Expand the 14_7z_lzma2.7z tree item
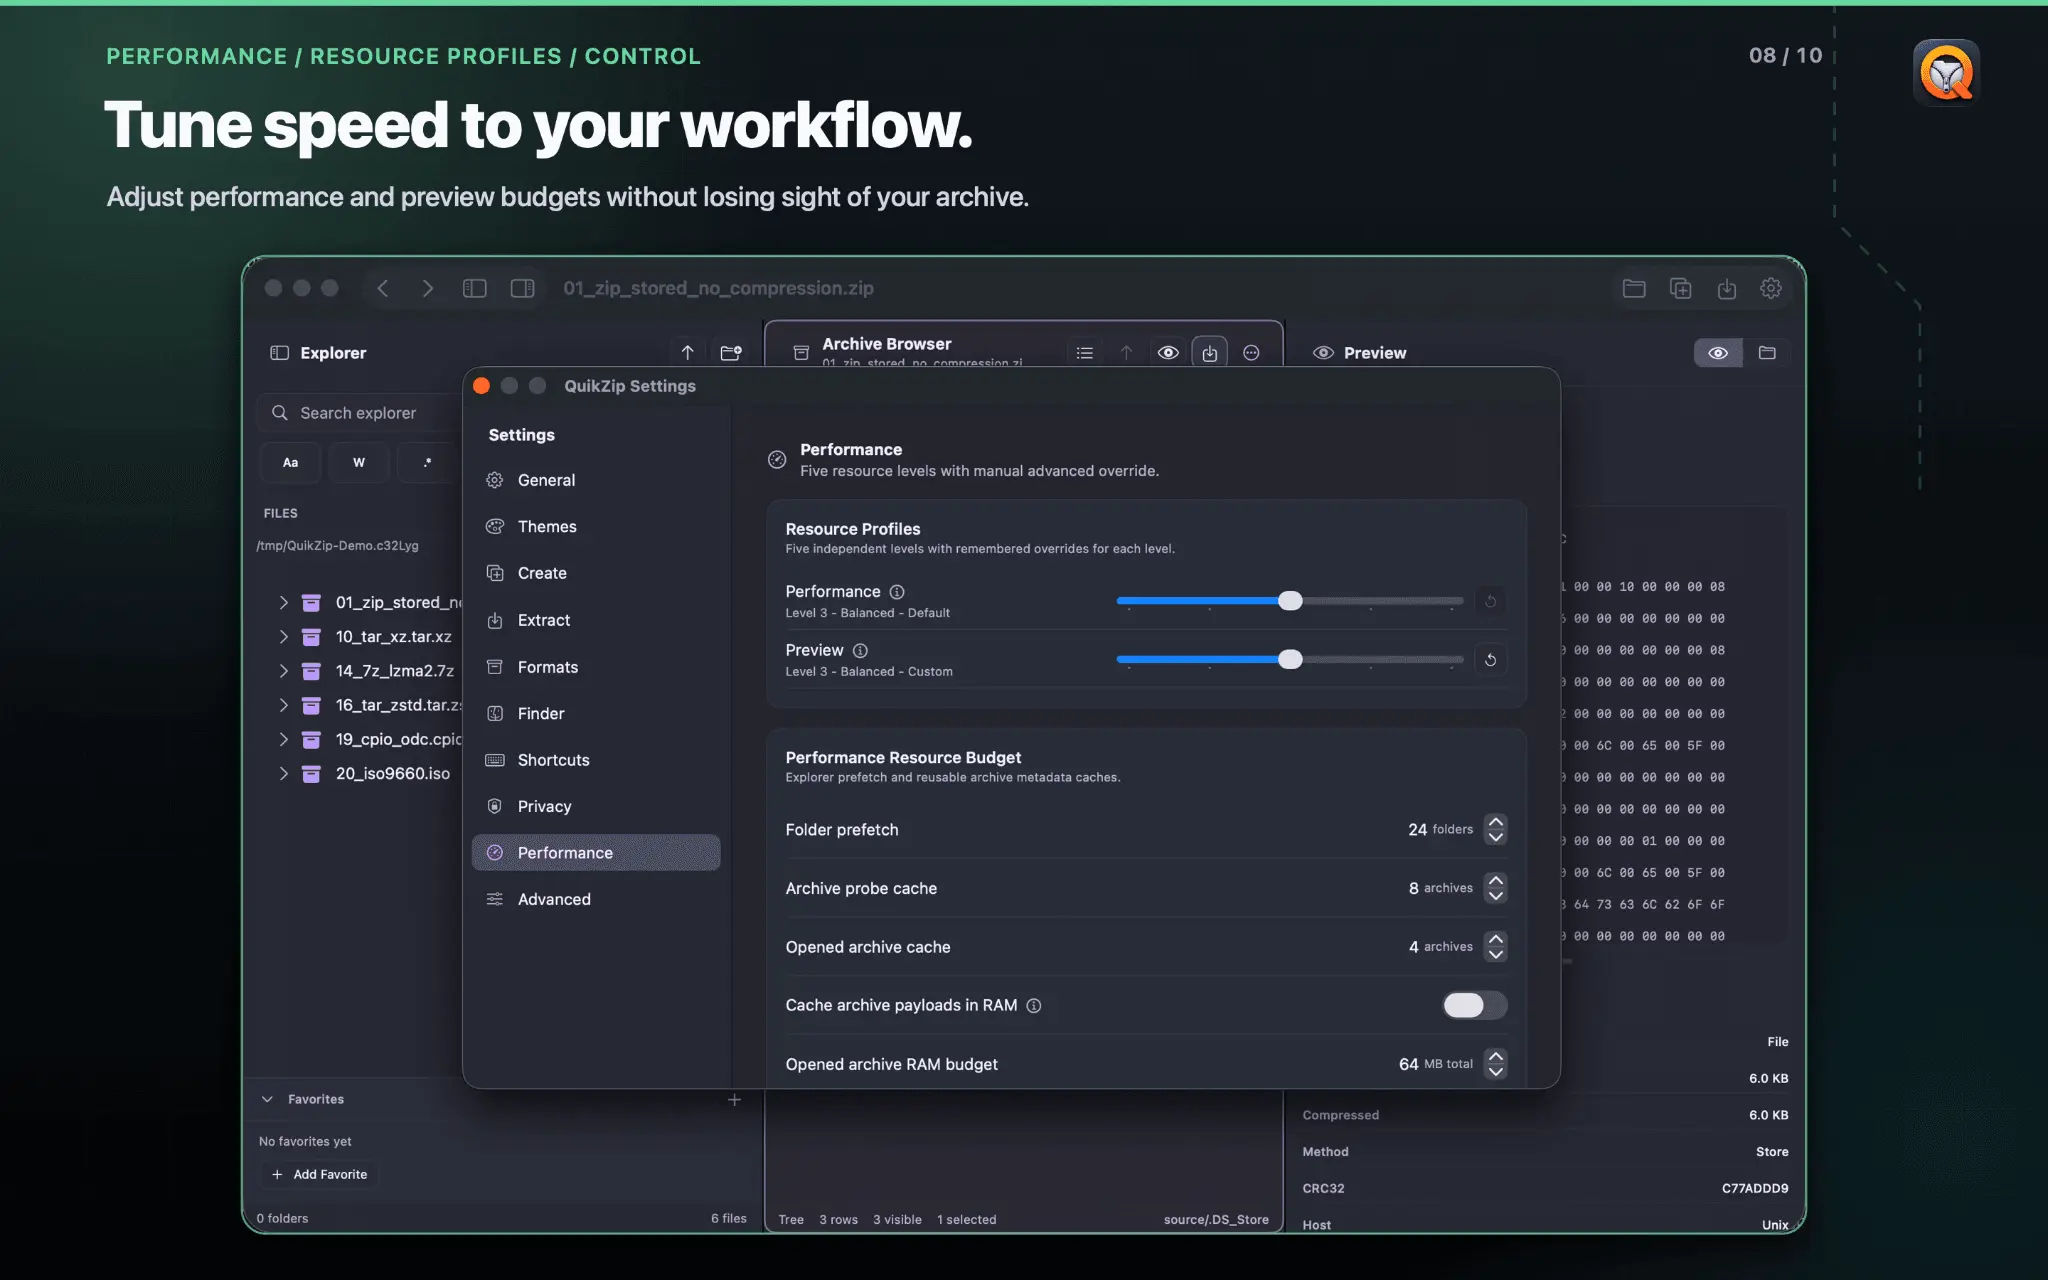This screenshot has width=2048, height=1280. click(x=283, y=670)
